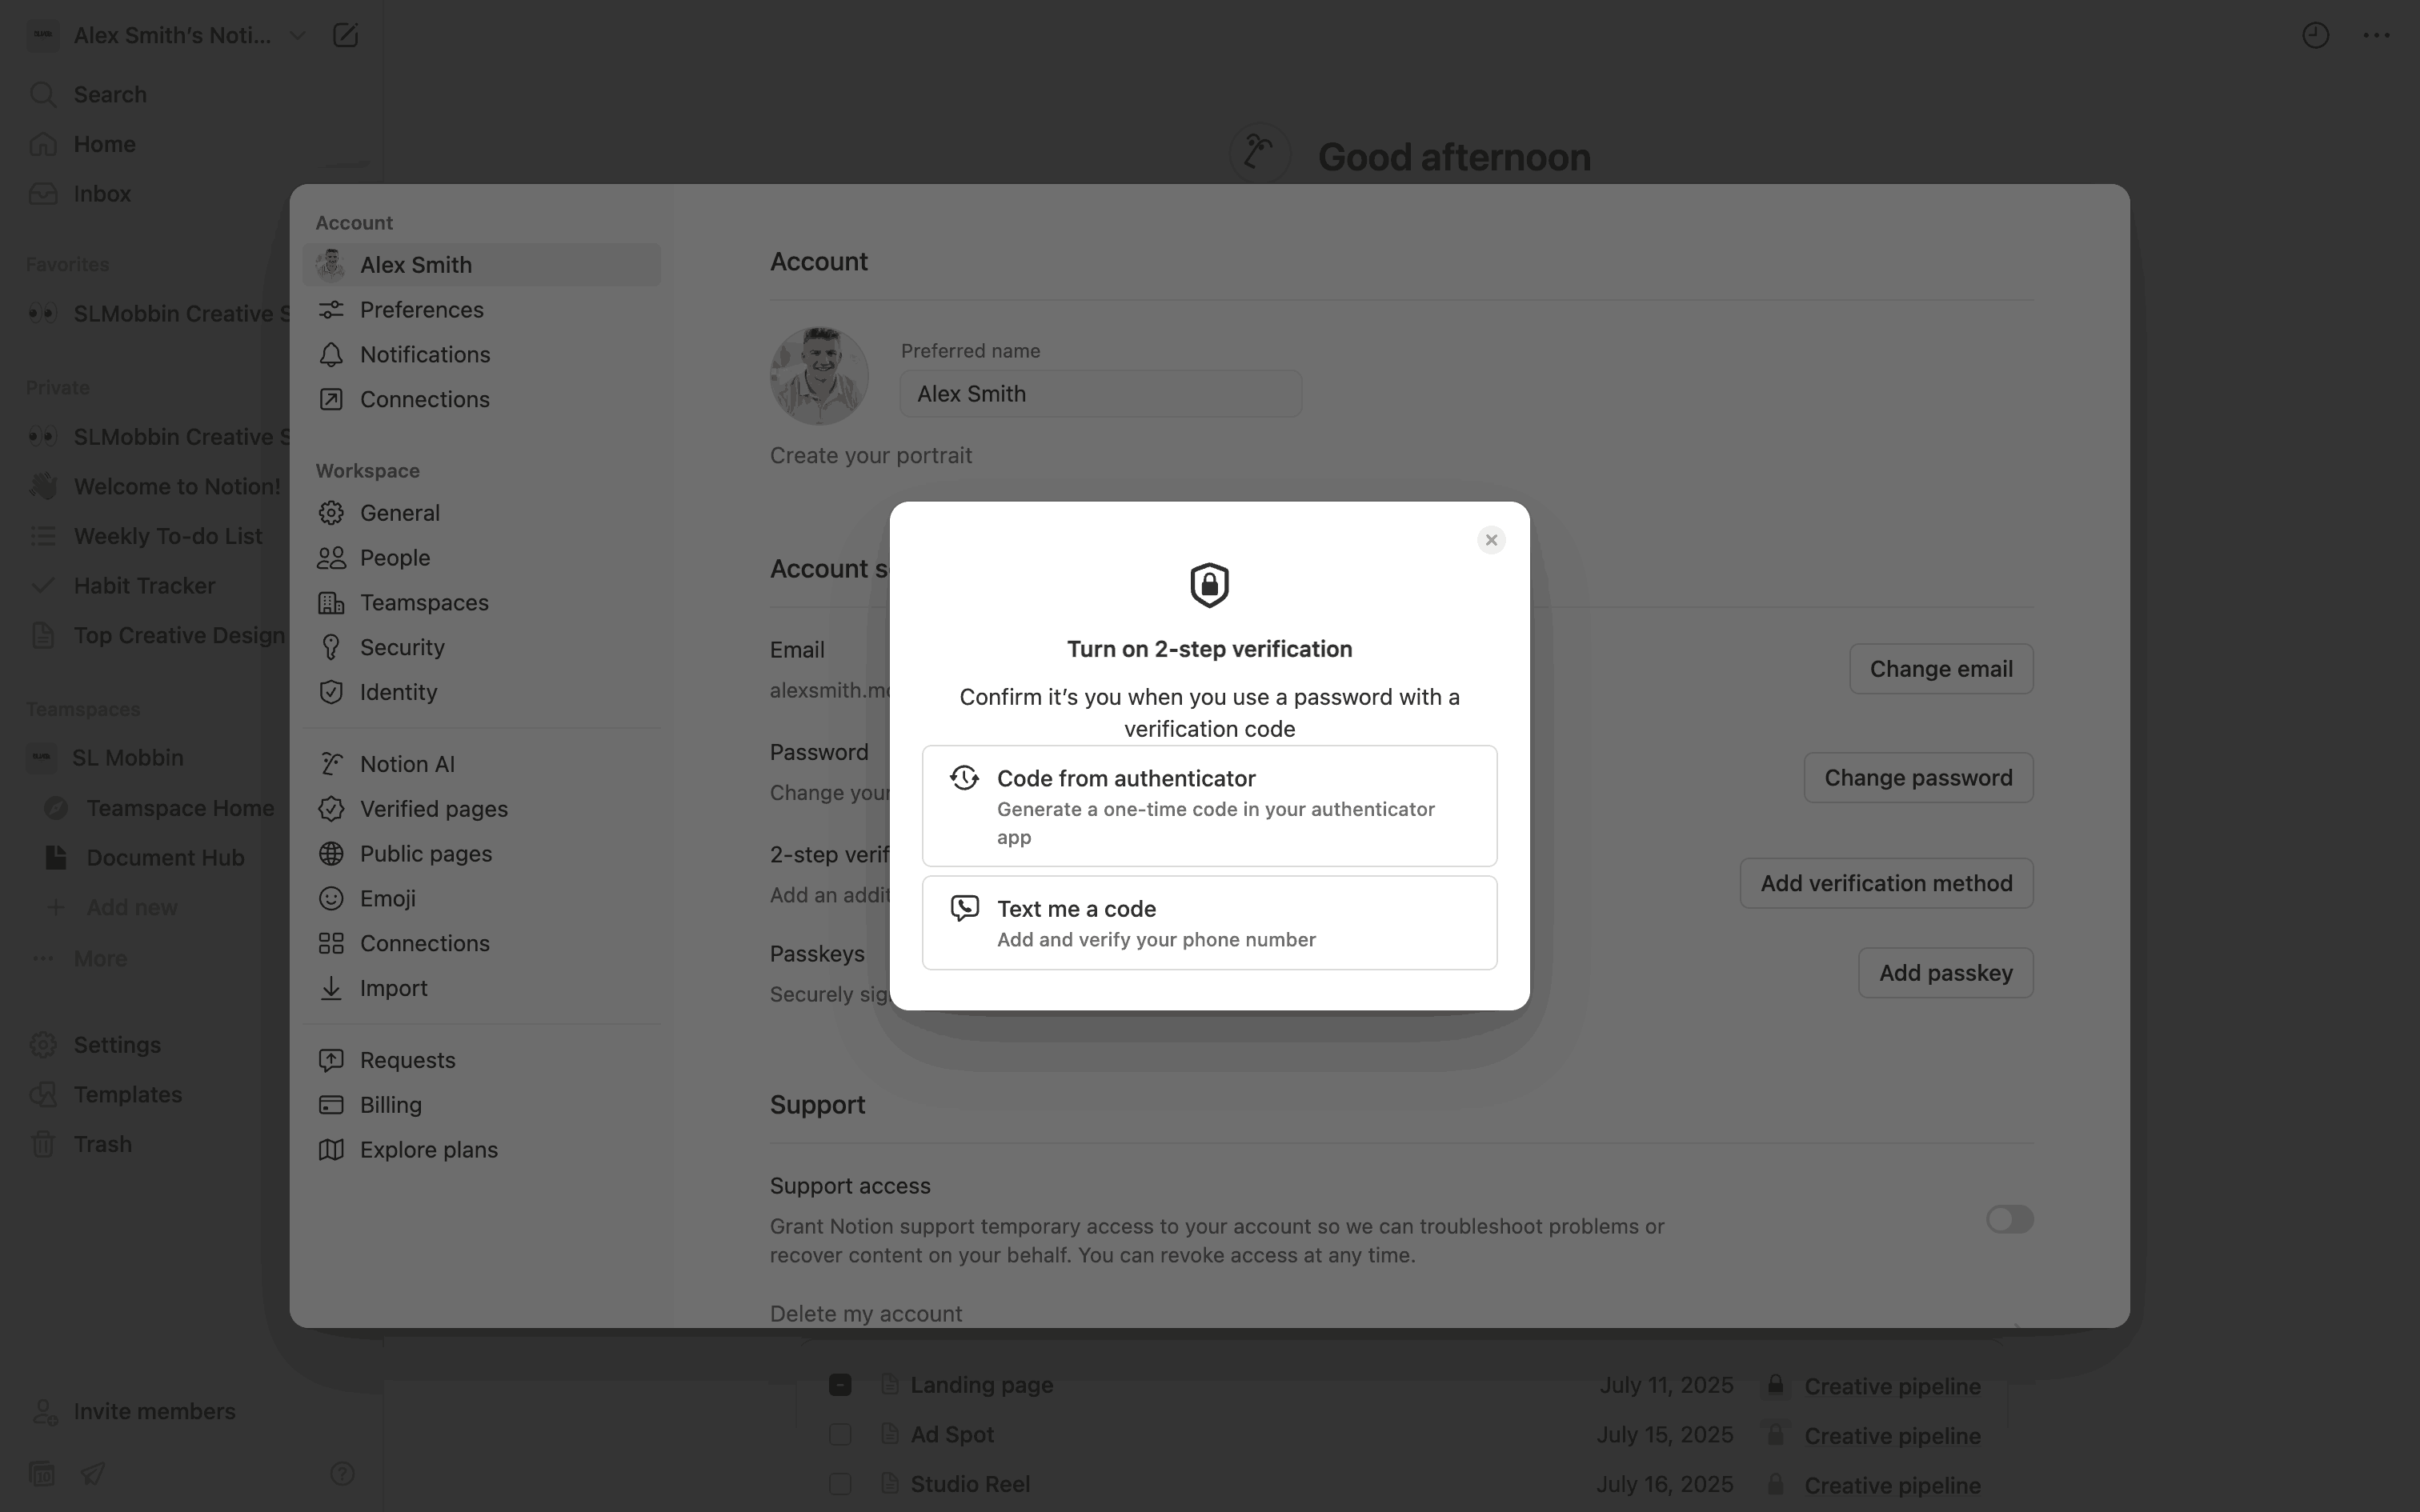Open the three-dot more menu top right
The image size is (2420, 1512).
tap(2376, 36)
